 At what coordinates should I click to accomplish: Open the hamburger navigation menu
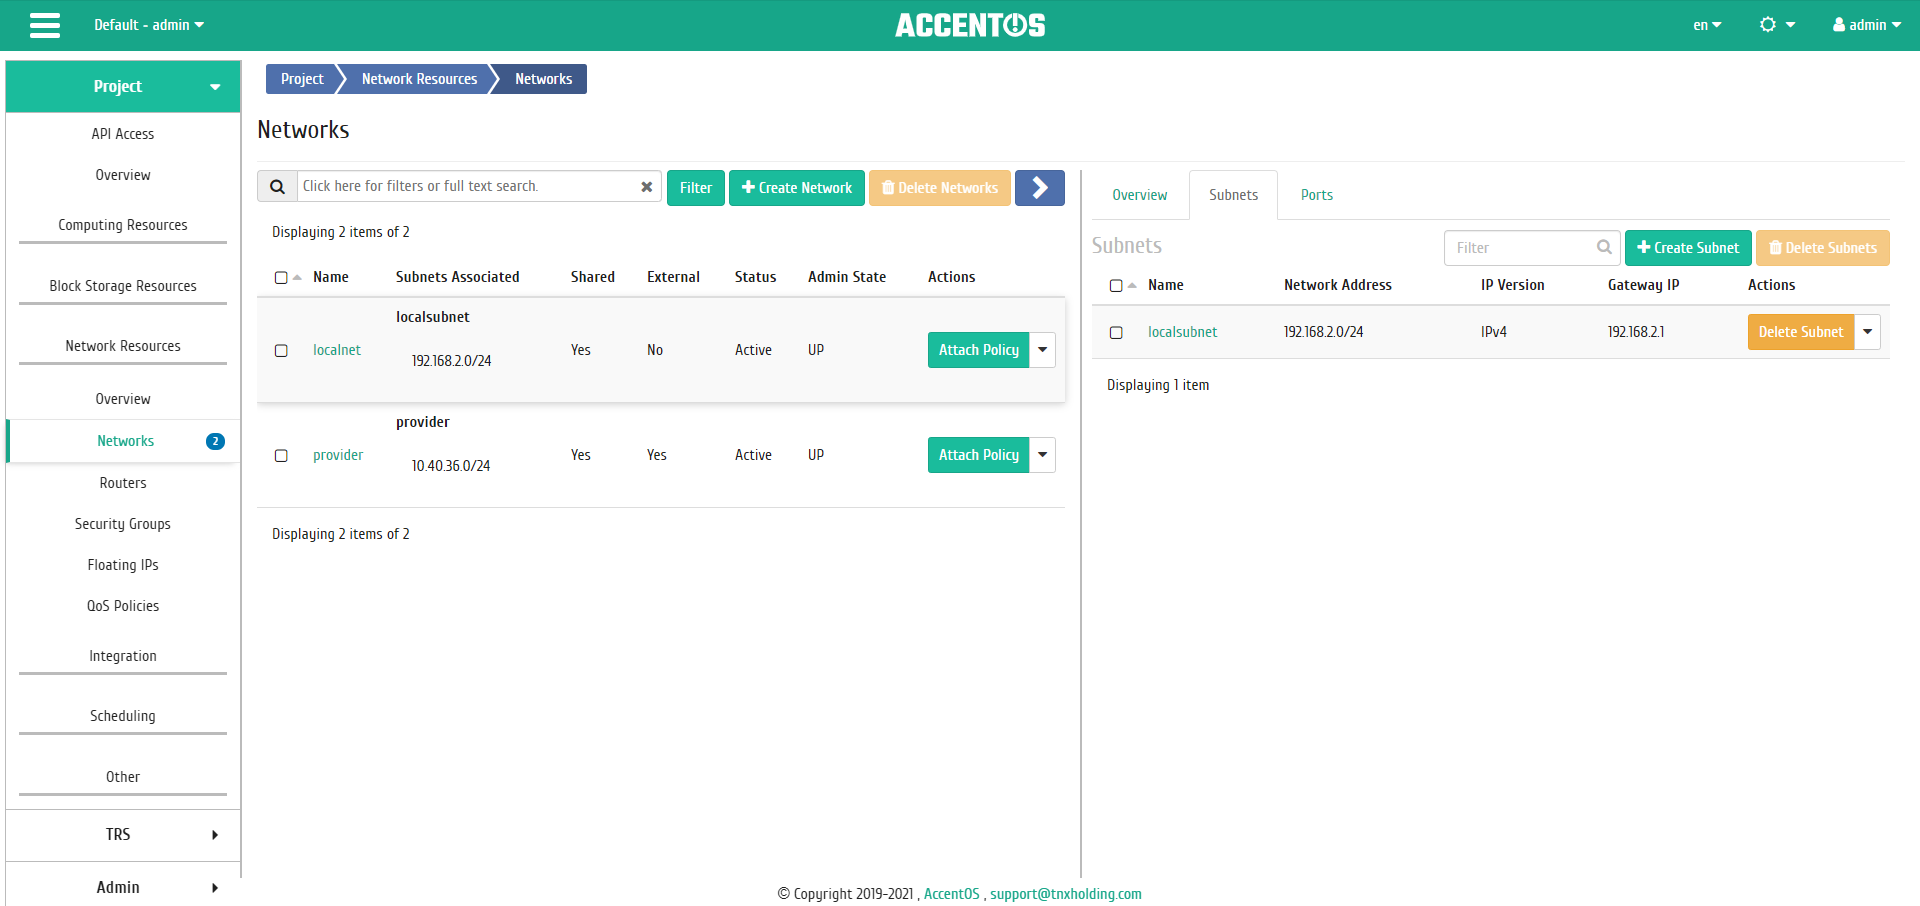click(x=45, y=25)
